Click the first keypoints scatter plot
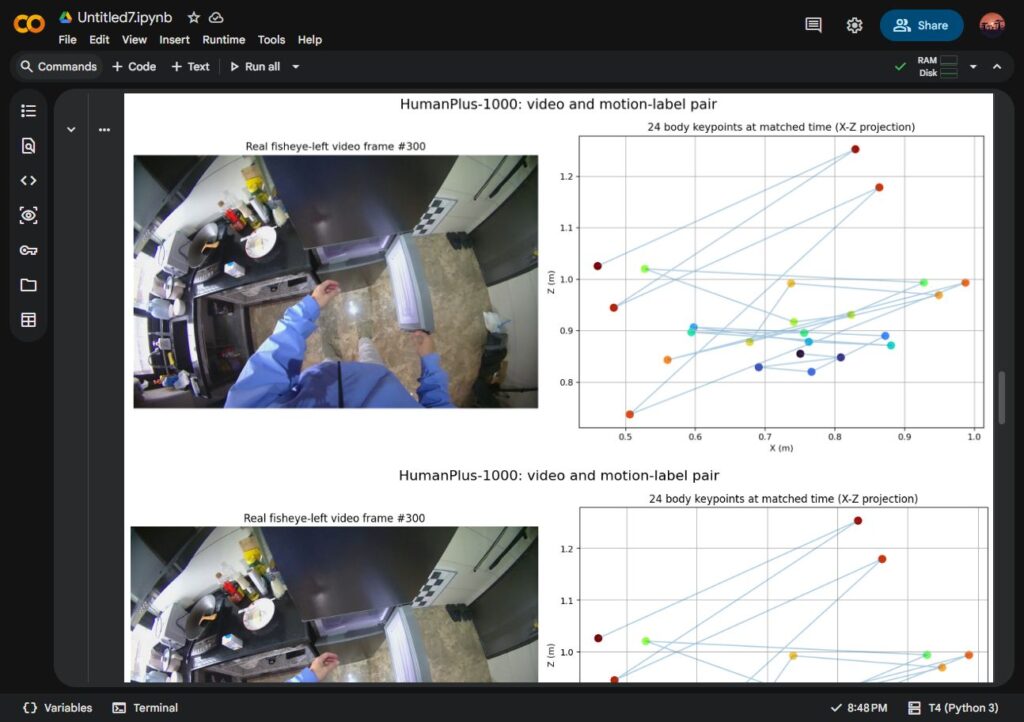The width and height of the screenshot is (1024, 722). point(781,282)
